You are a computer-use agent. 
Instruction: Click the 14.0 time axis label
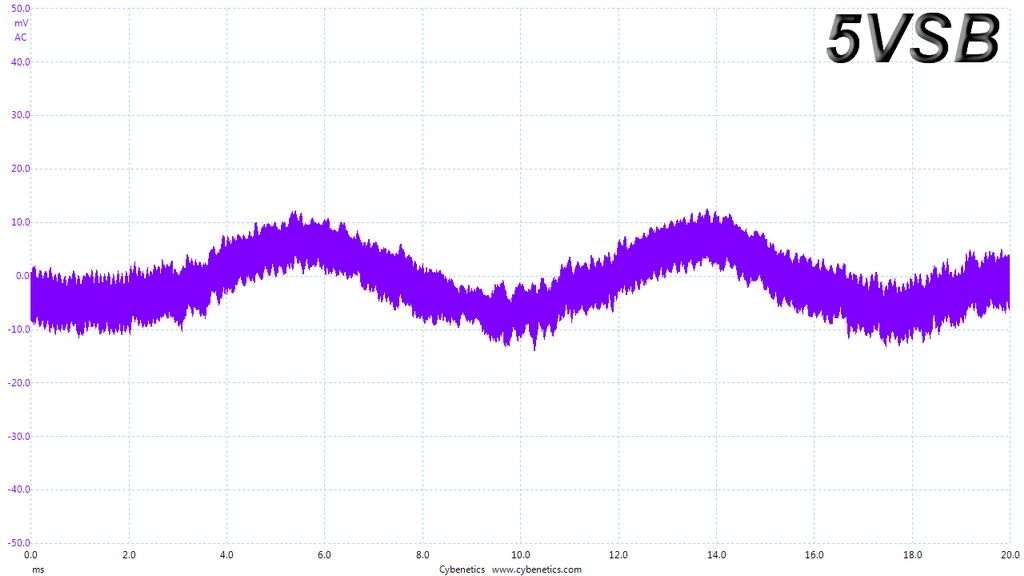[716, 555]
